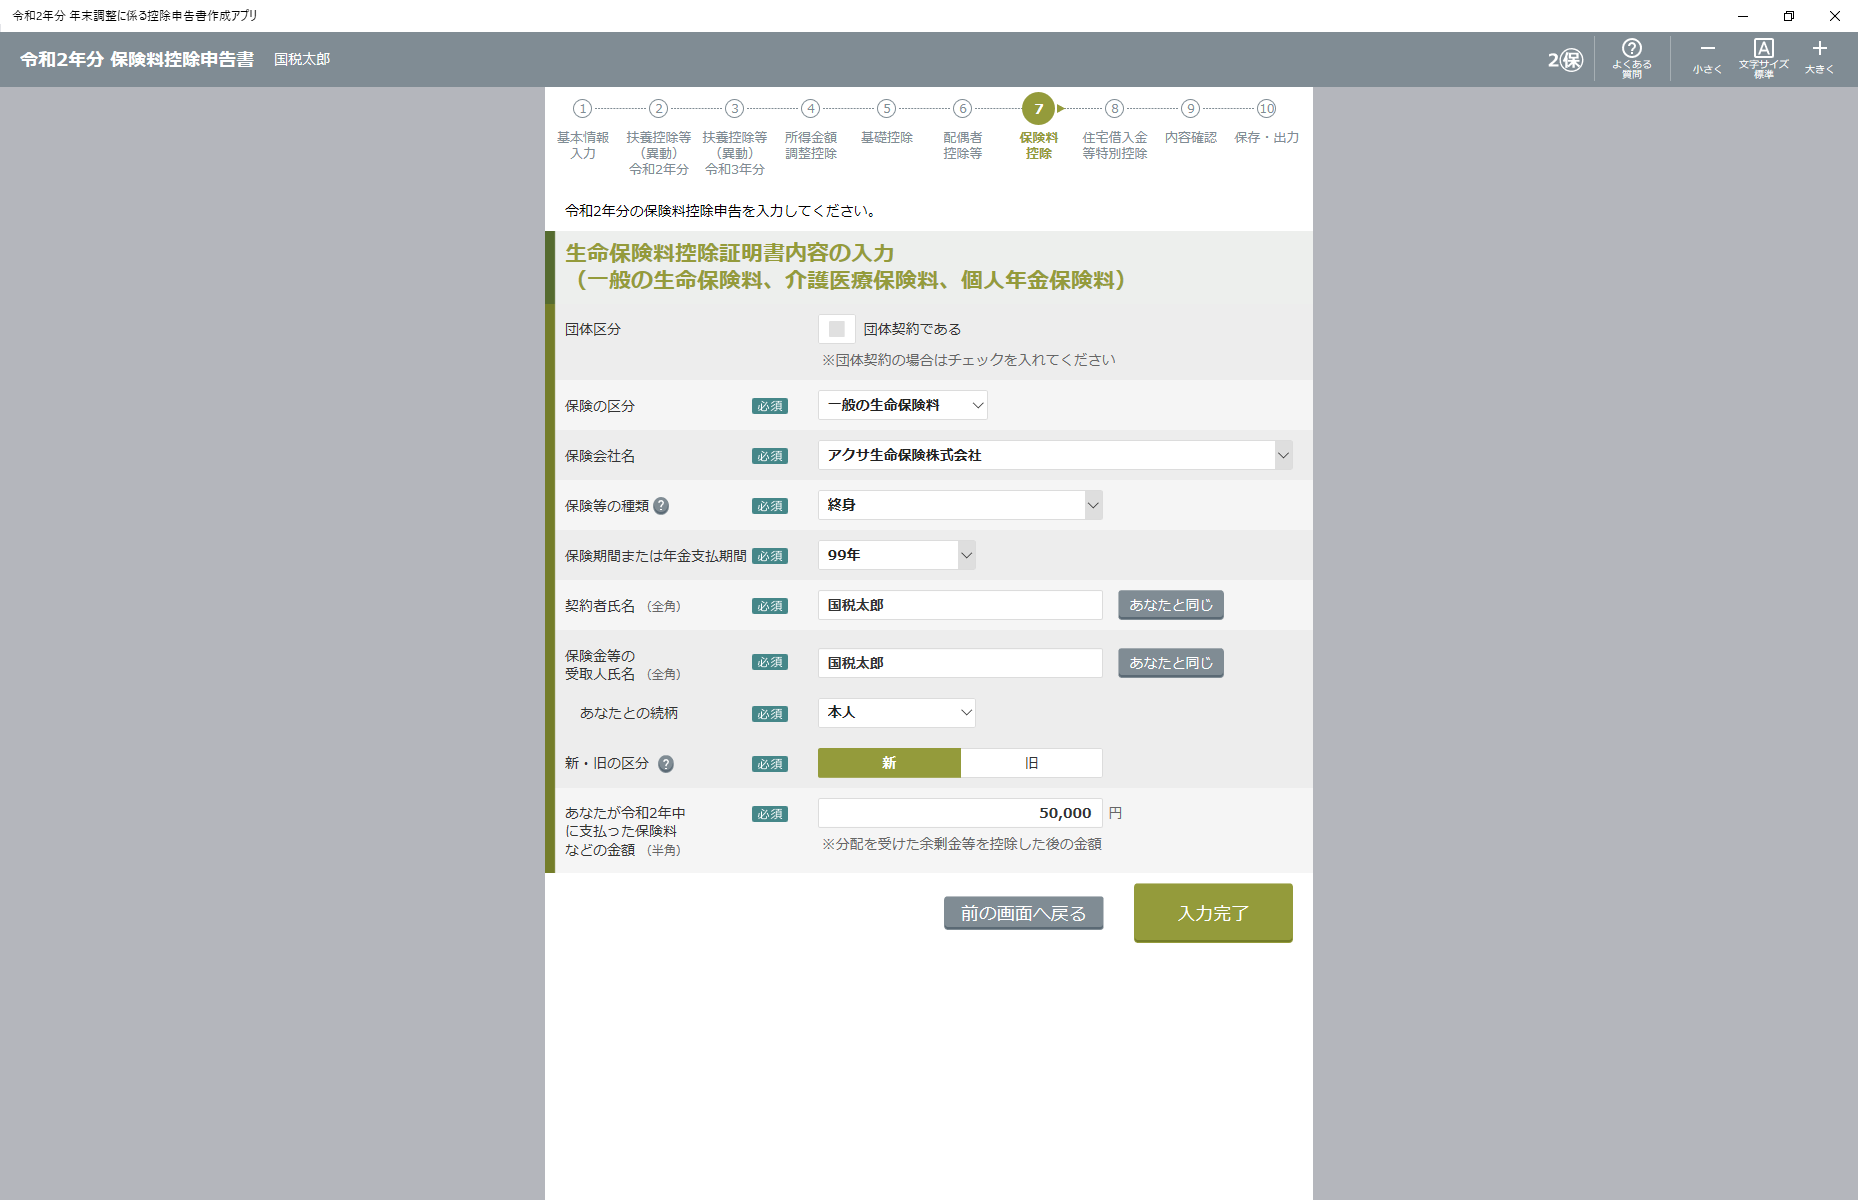
Task: Jump to step 6 配偶者控除等
Action: (x=962, y=109)
